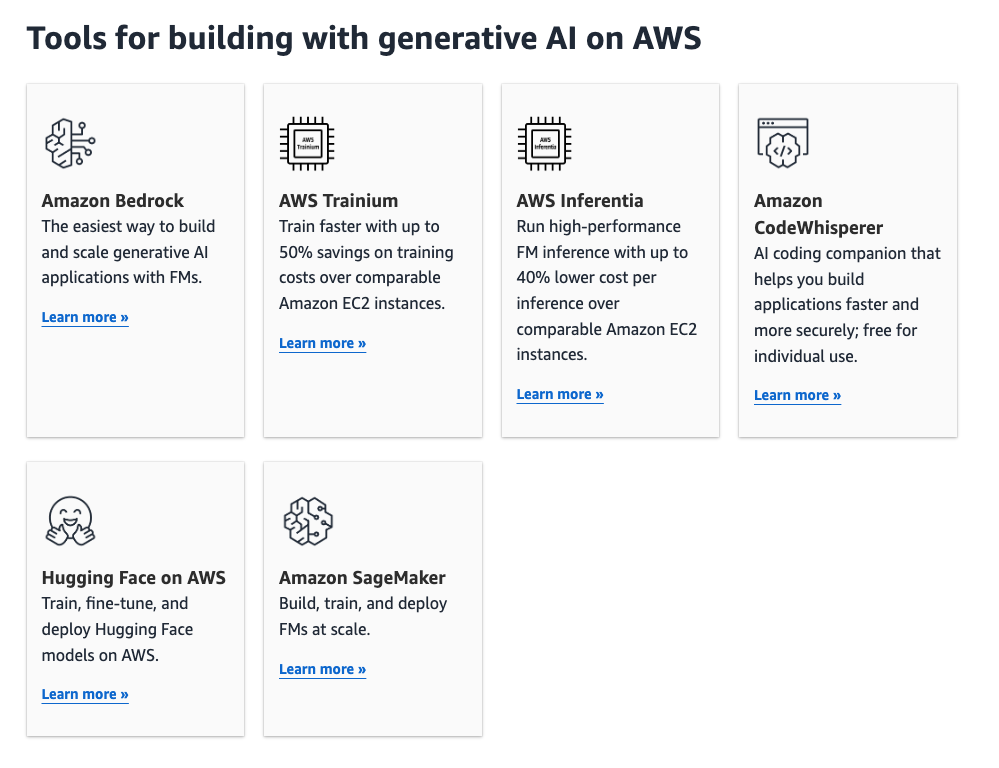Click the Amazon CodeWhisperer card title
The height and width of the screenshot is (768, 999).
(818, 214)
